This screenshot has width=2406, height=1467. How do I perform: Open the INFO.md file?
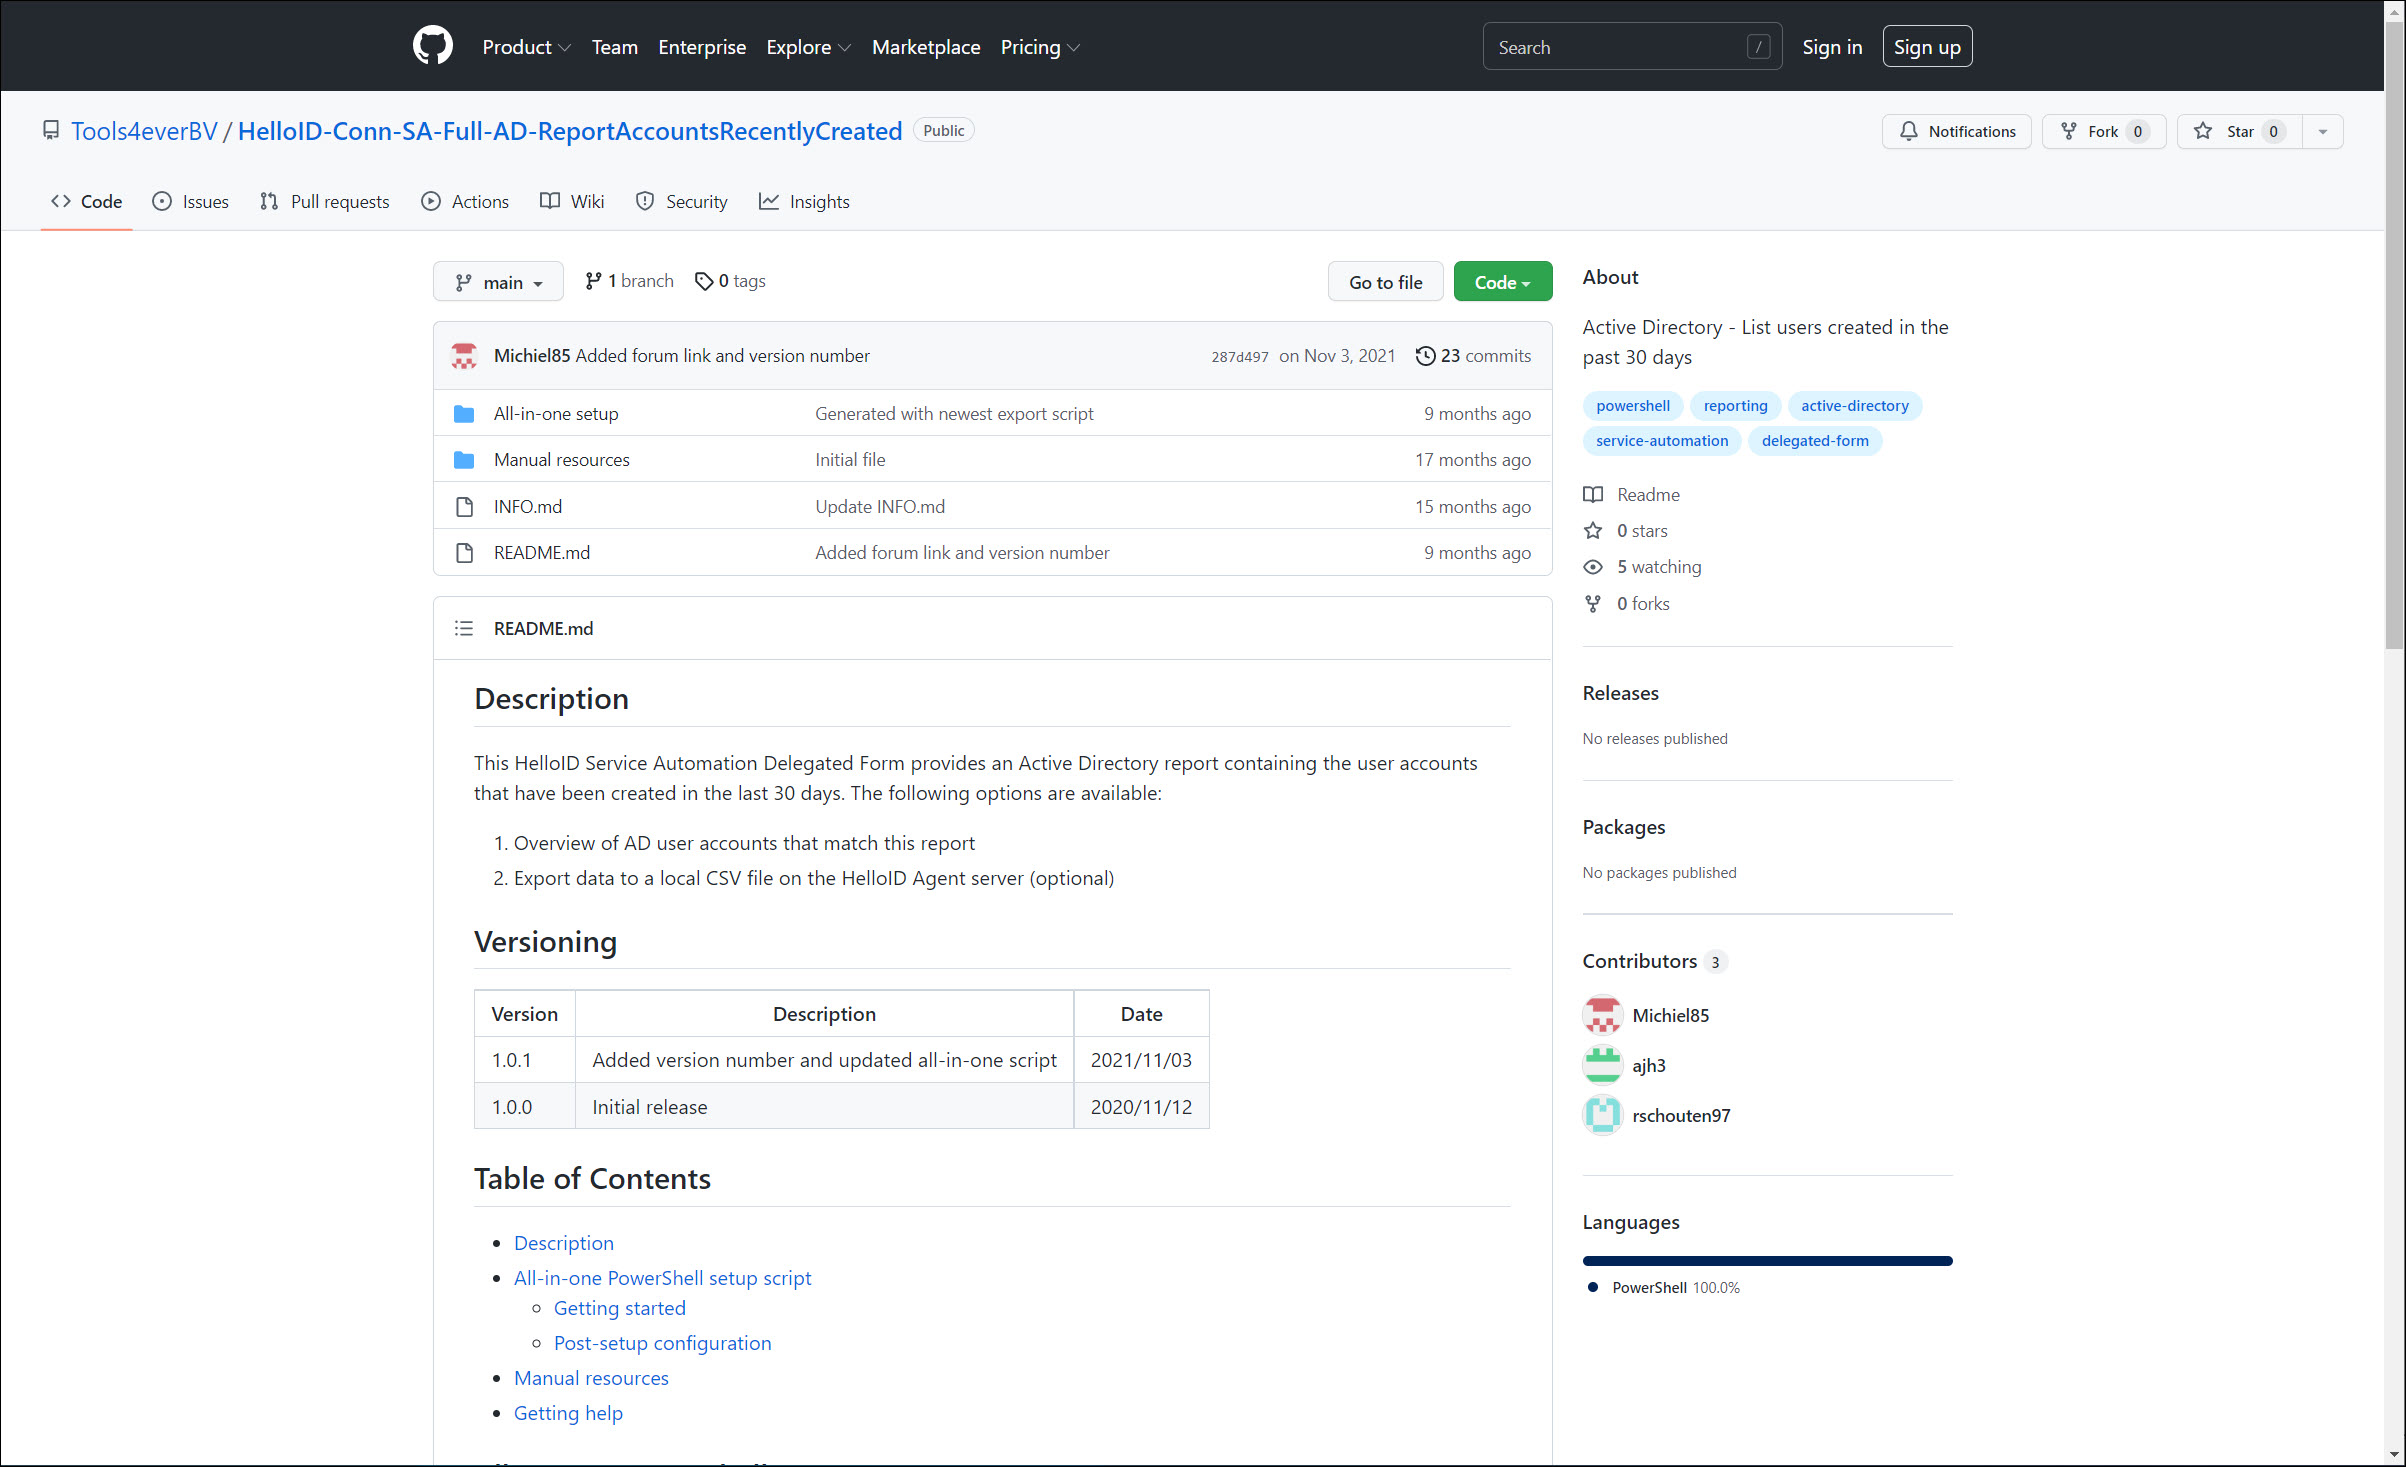(527, 506)
